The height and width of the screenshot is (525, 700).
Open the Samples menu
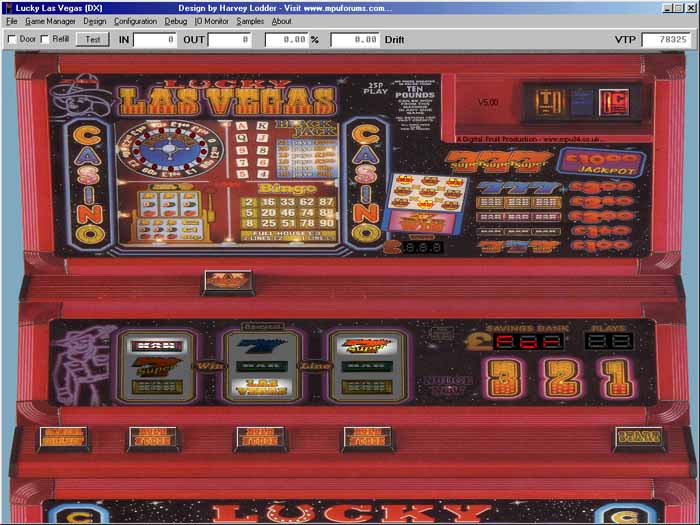click(250, 21)
